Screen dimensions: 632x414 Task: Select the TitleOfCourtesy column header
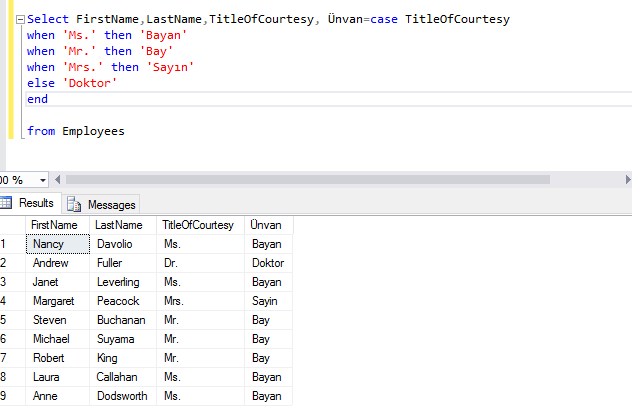click(200, 225)
